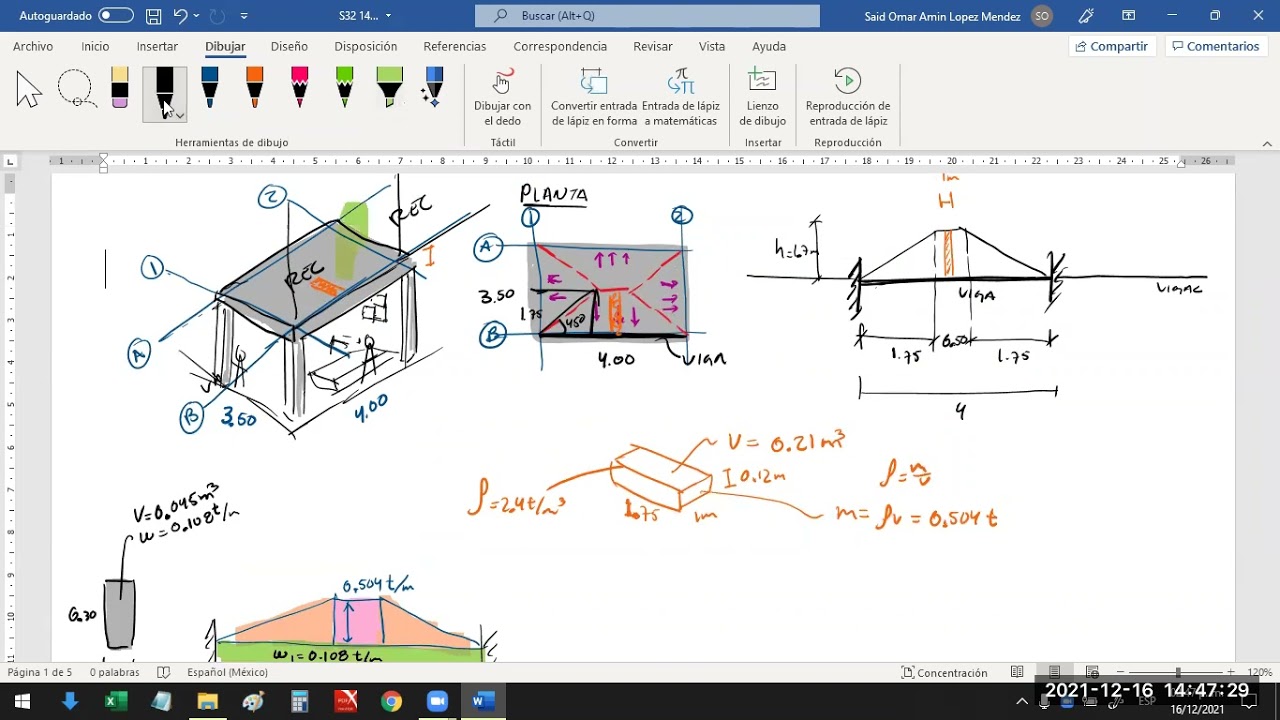Open the pen-and-star coming soon features icon
This screenshot has width=1280, height=720.
tap(1086, 16)
